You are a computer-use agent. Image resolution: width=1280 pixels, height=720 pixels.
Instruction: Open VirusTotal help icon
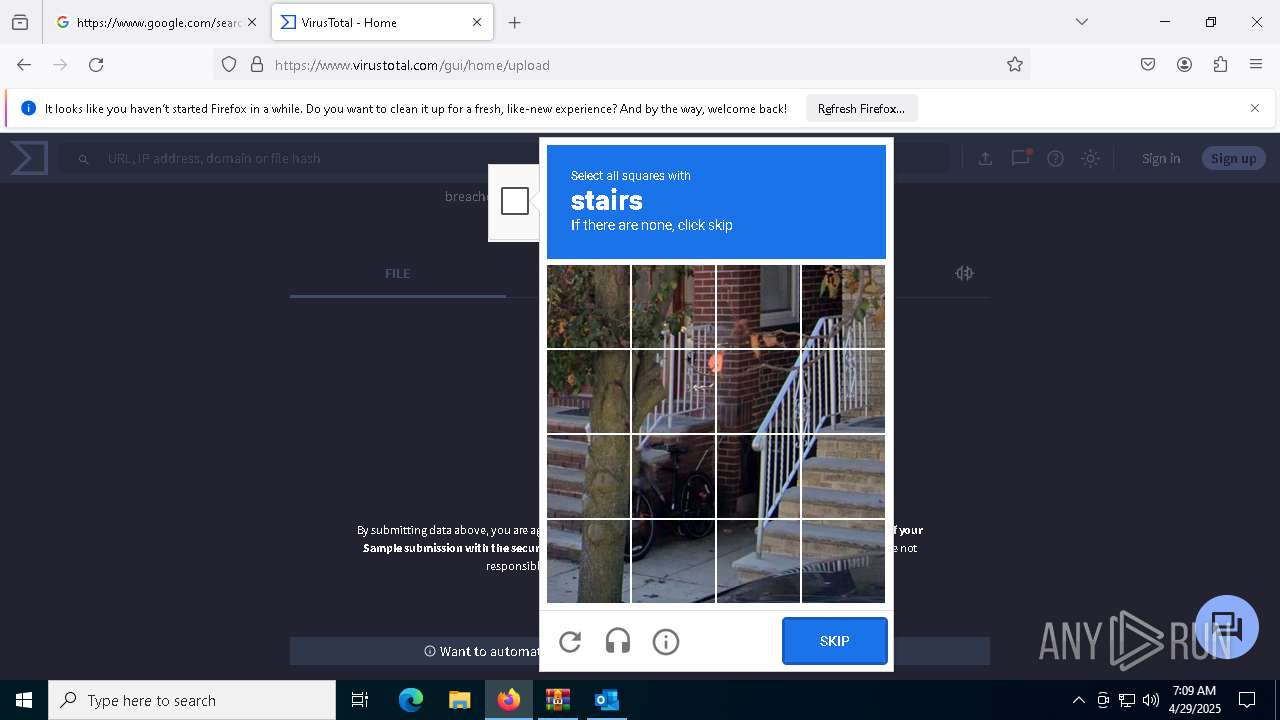1055,158
